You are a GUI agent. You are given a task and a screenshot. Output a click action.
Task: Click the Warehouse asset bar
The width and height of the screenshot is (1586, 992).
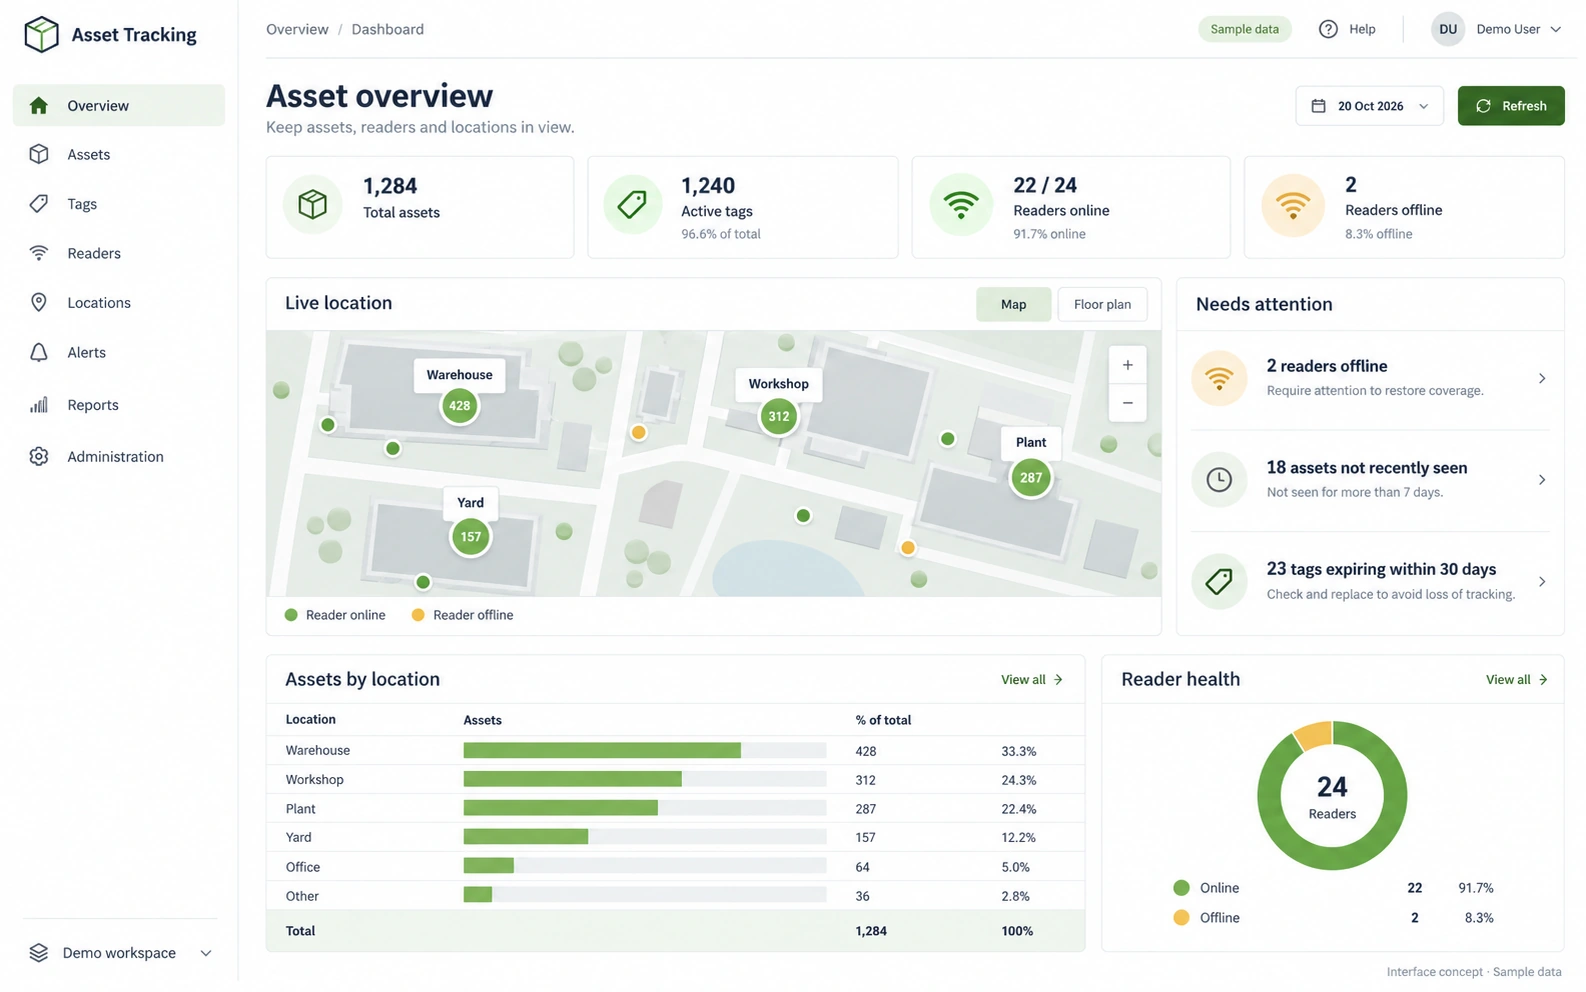point(601,750)
